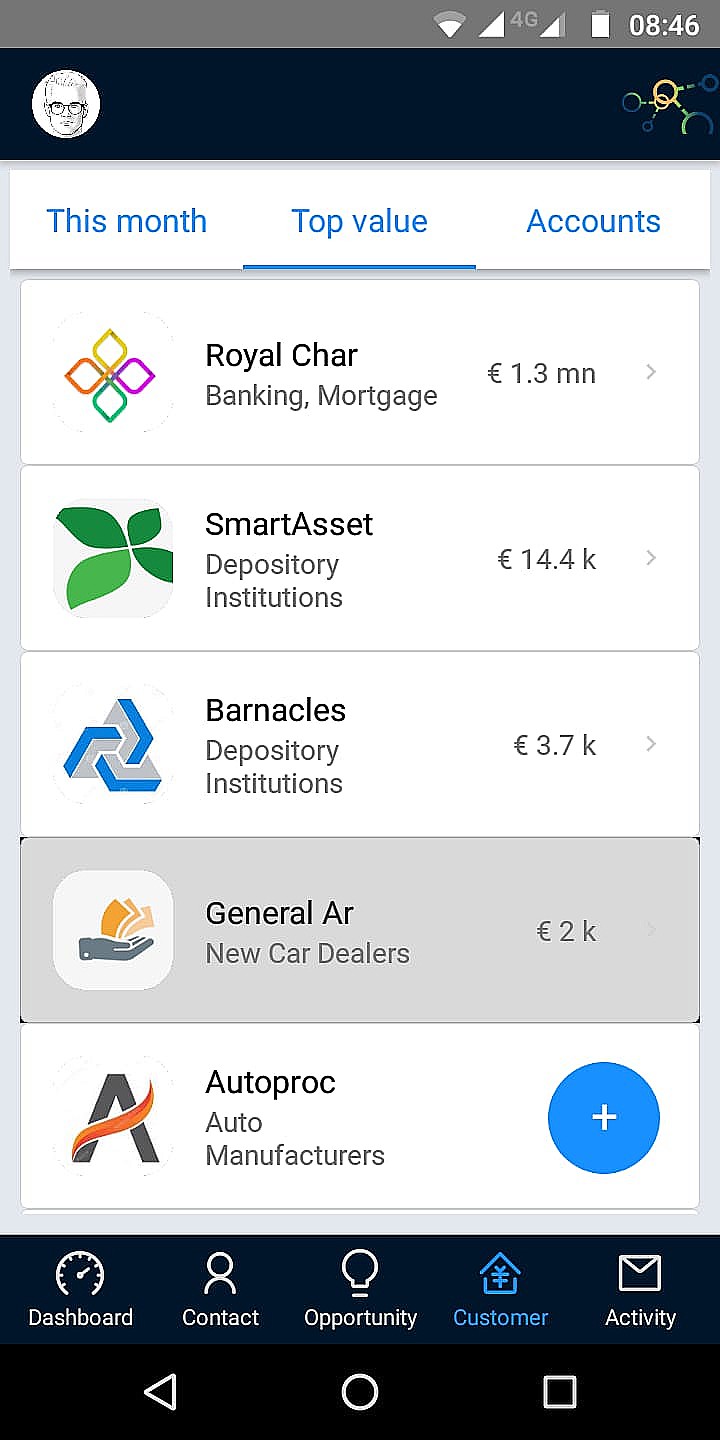Switch to the Accounts tab
This screenshot has width=720, height=1440.
(x=594, y=221)
